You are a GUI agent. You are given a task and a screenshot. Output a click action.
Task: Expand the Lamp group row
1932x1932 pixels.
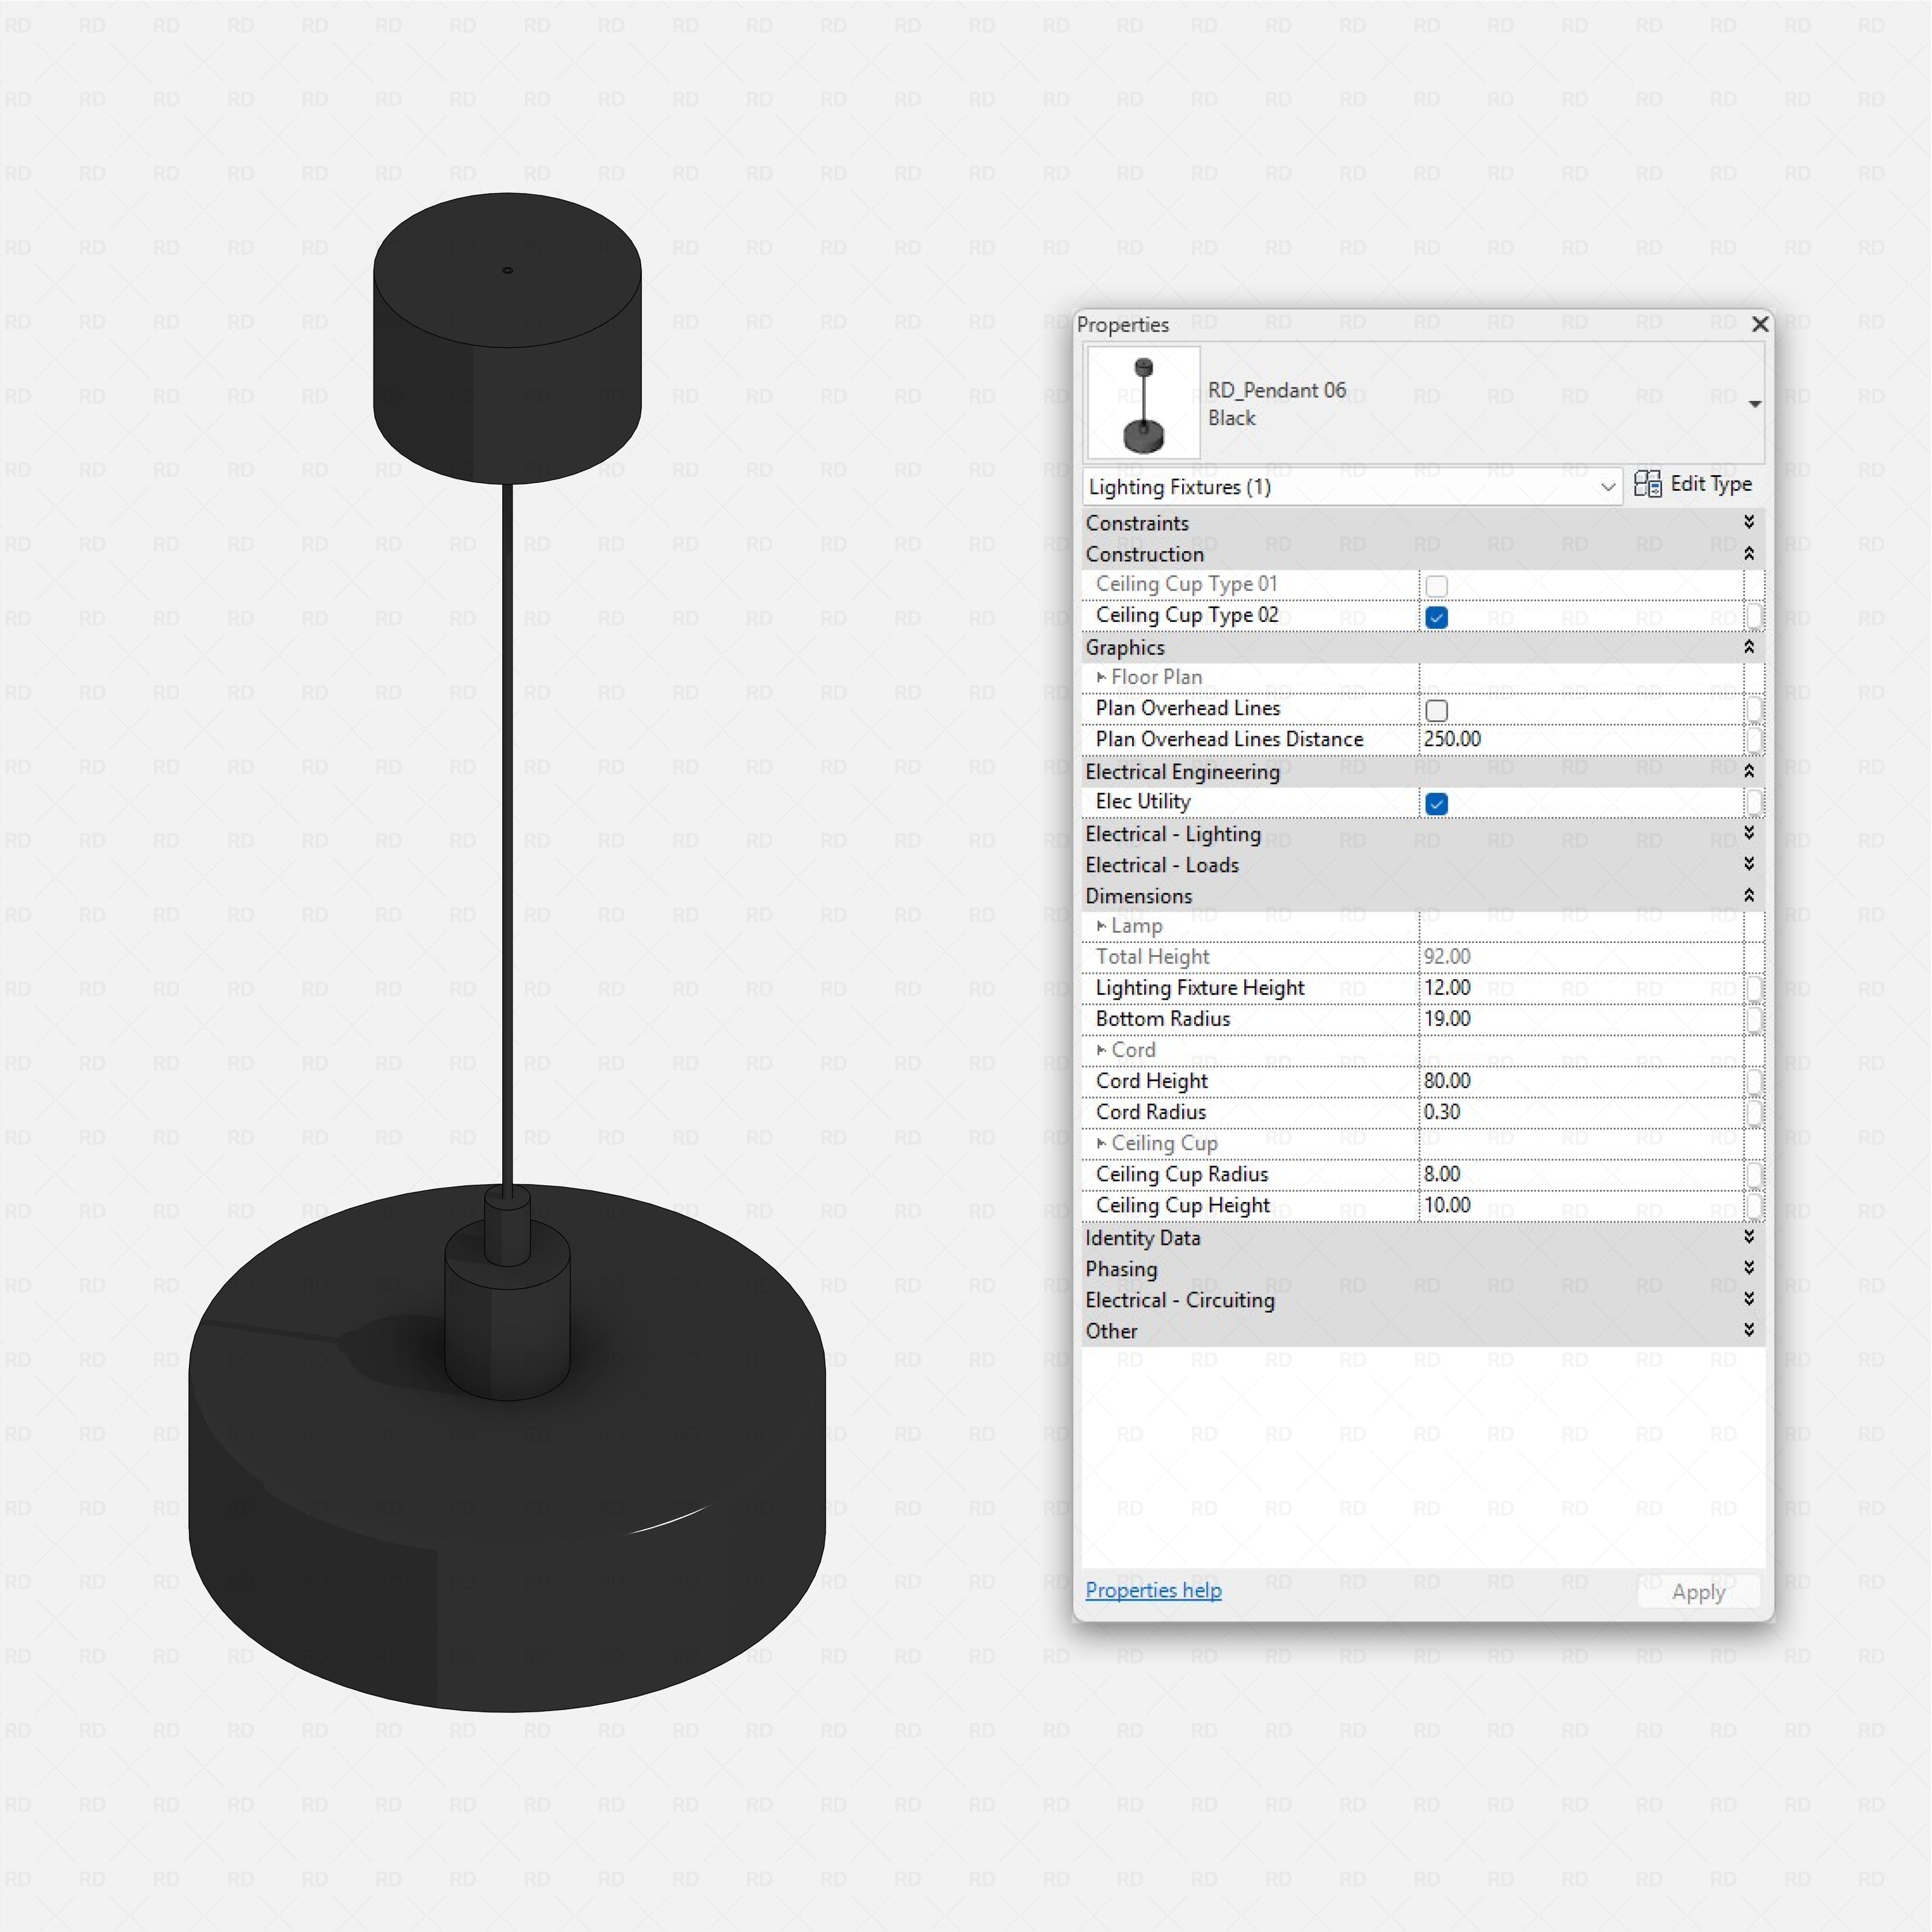[x=1101, y=925]
